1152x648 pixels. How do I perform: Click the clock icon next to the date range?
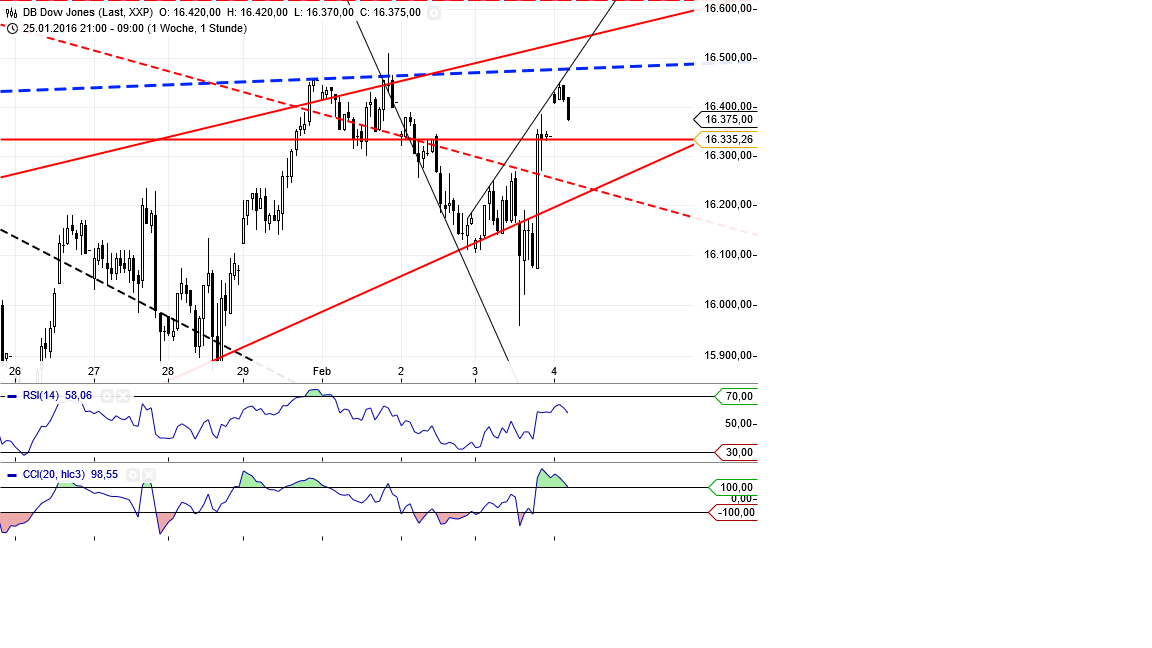(x=13, y=28)
